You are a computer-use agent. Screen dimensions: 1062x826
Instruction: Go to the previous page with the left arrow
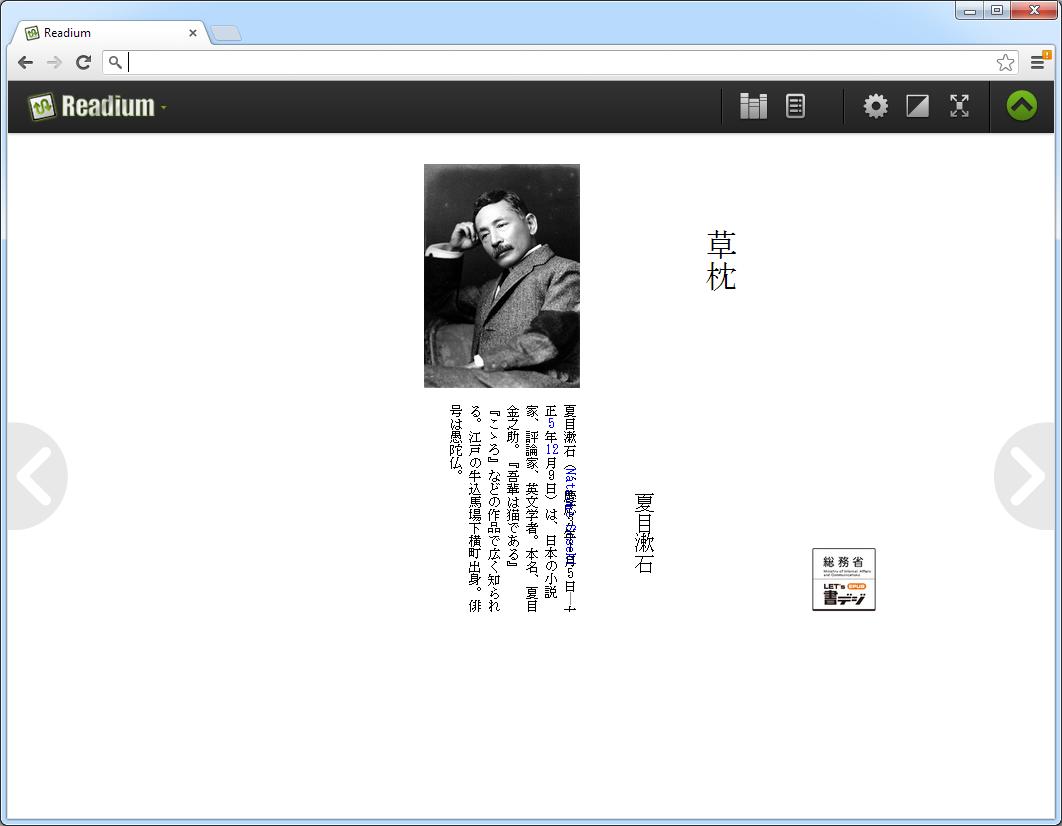(x=35, y=476)
